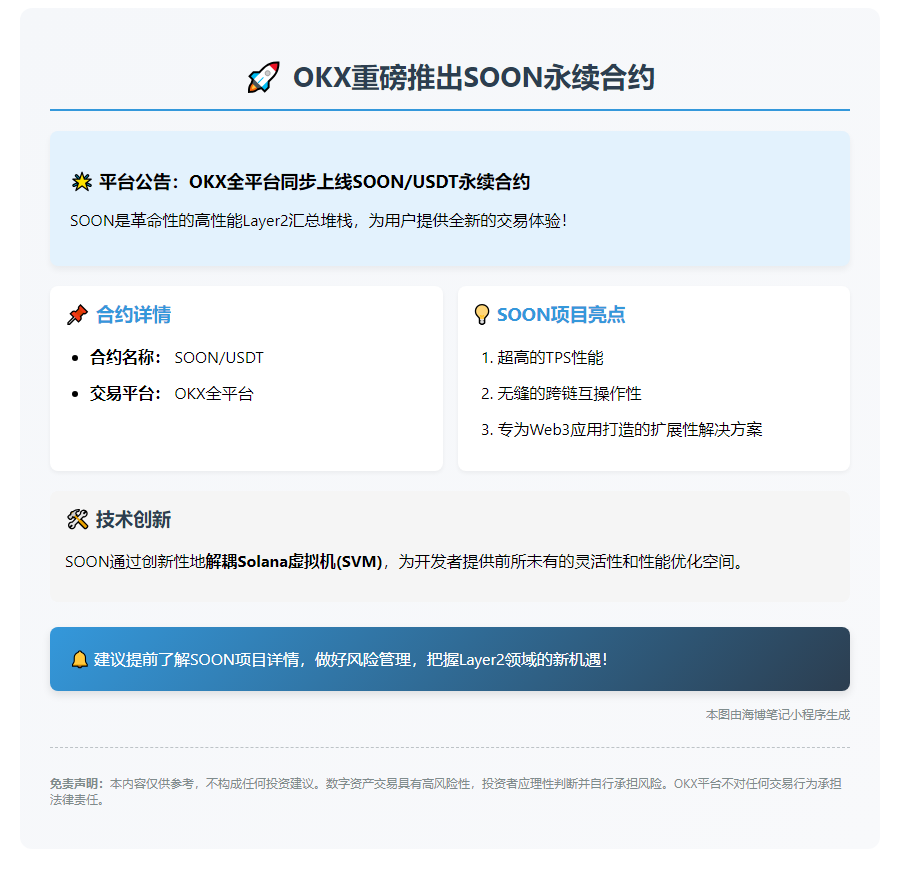This screenshot has width=900, height=880.
Task: Click the 交易平台 label
Action: (126, 394)
